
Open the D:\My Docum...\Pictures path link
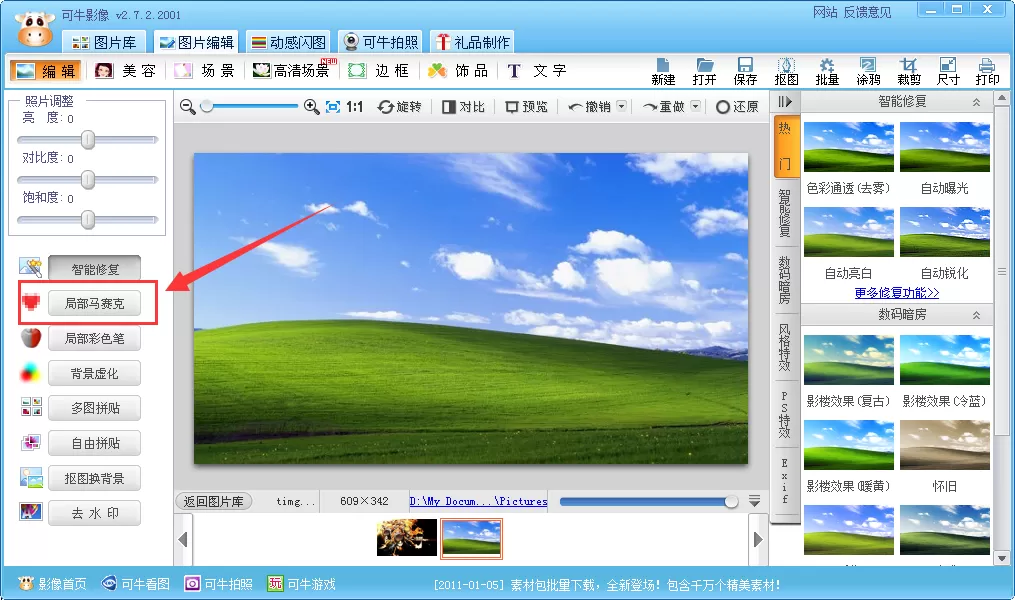click(x=478, y=501)
